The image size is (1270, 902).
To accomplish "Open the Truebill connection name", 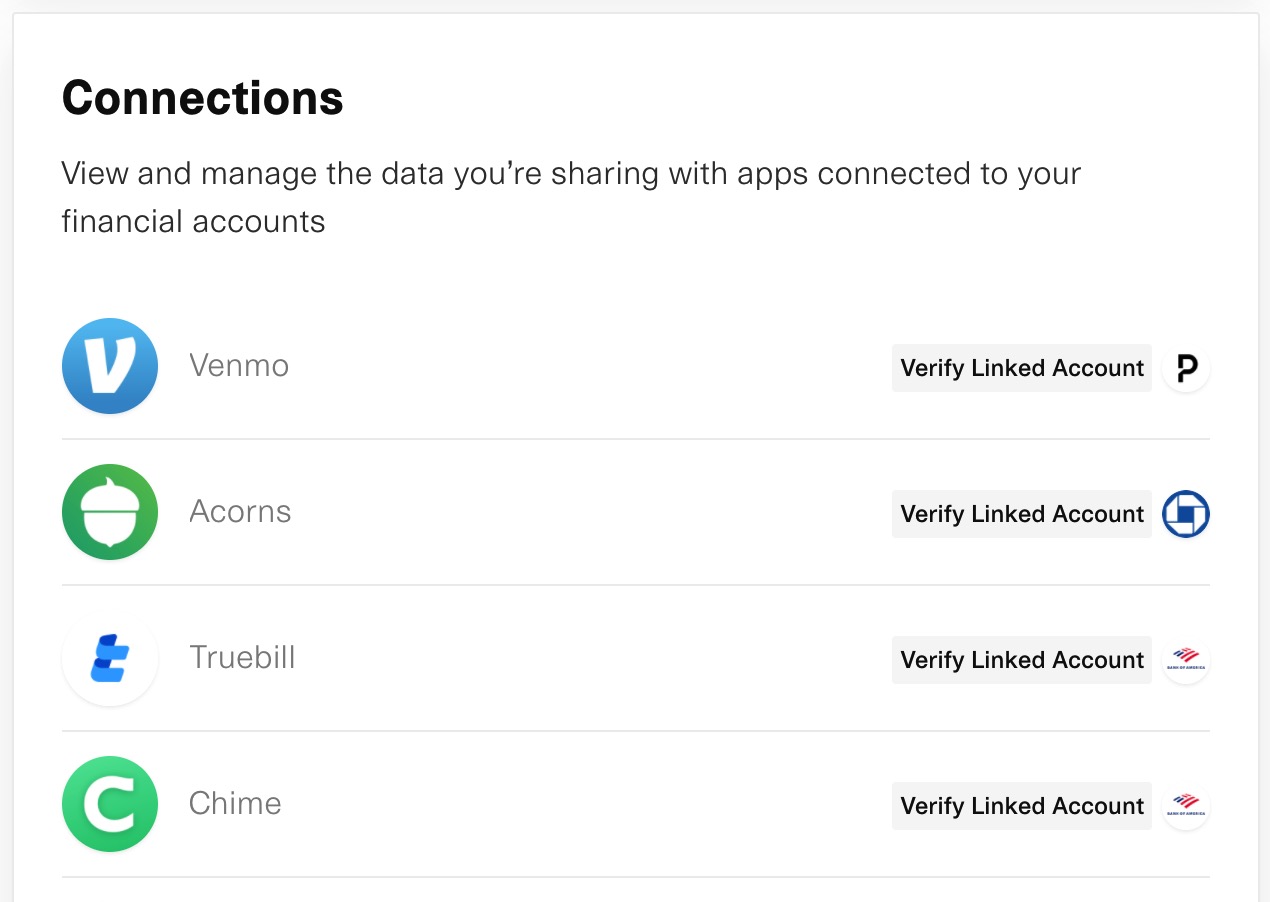I will [242, 658].
